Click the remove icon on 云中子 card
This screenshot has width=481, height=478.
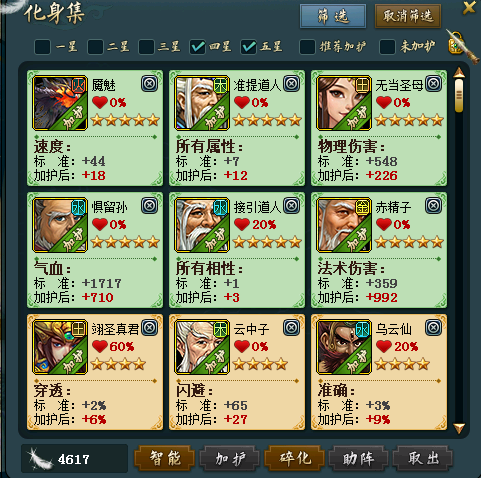pyautogui.click(x=292, y=328)
